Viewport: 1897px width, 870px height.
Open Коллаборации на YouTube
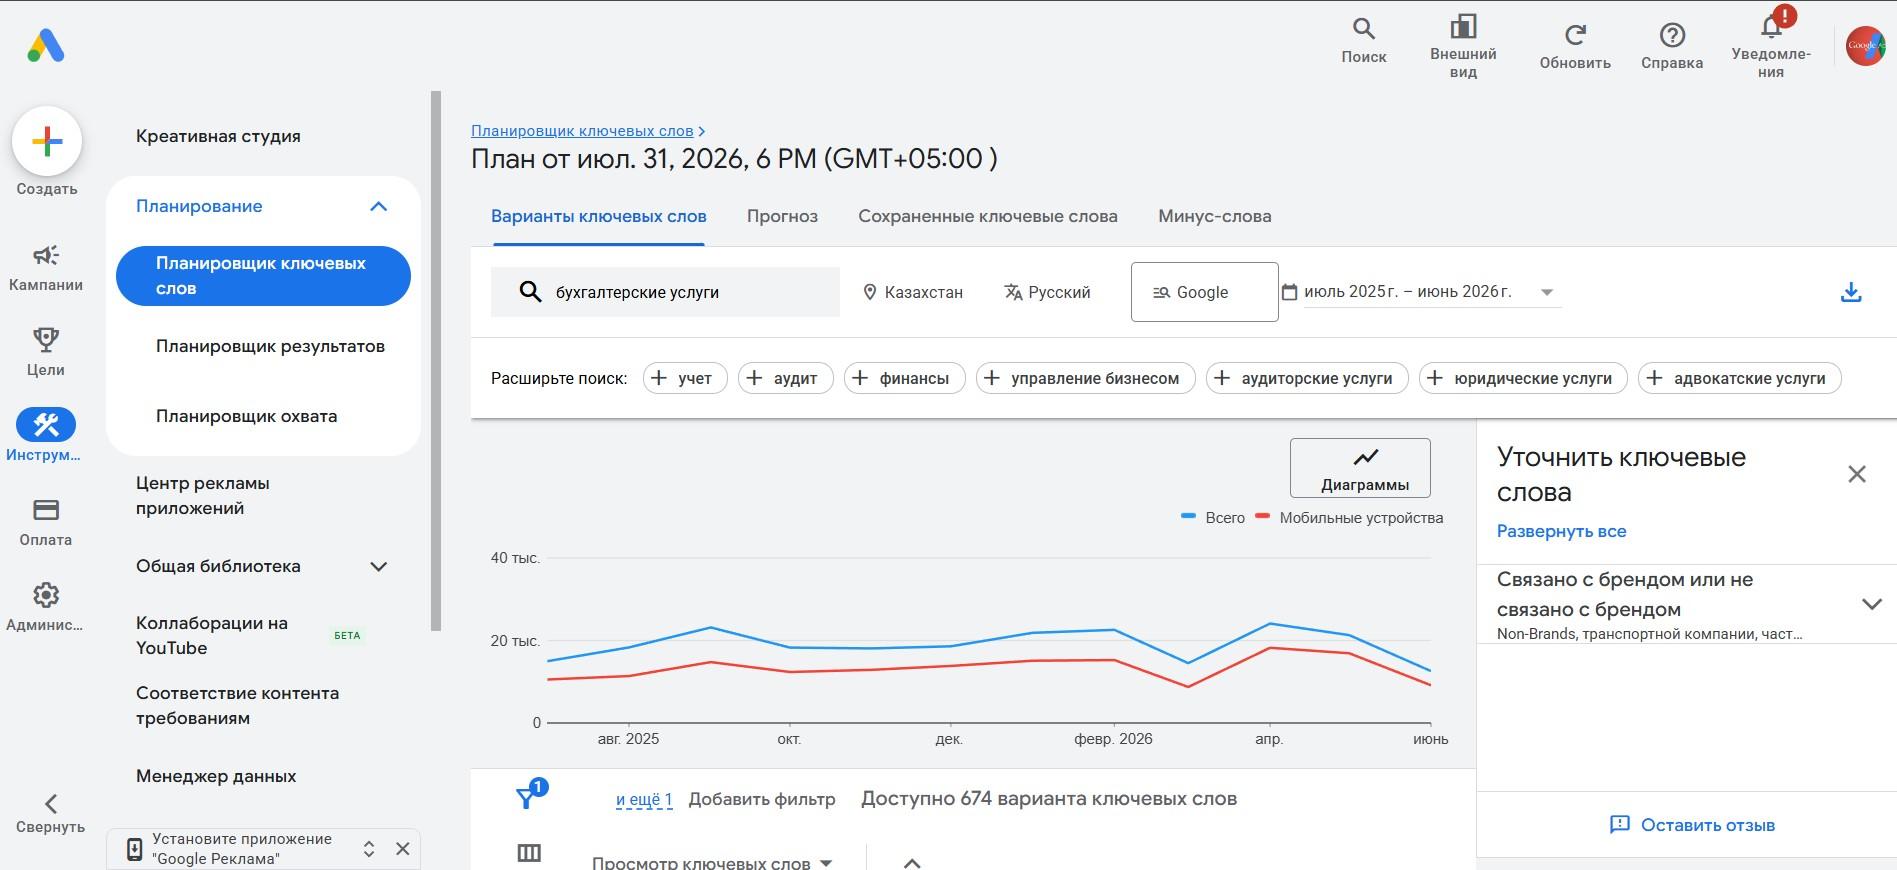pos(212,635)
